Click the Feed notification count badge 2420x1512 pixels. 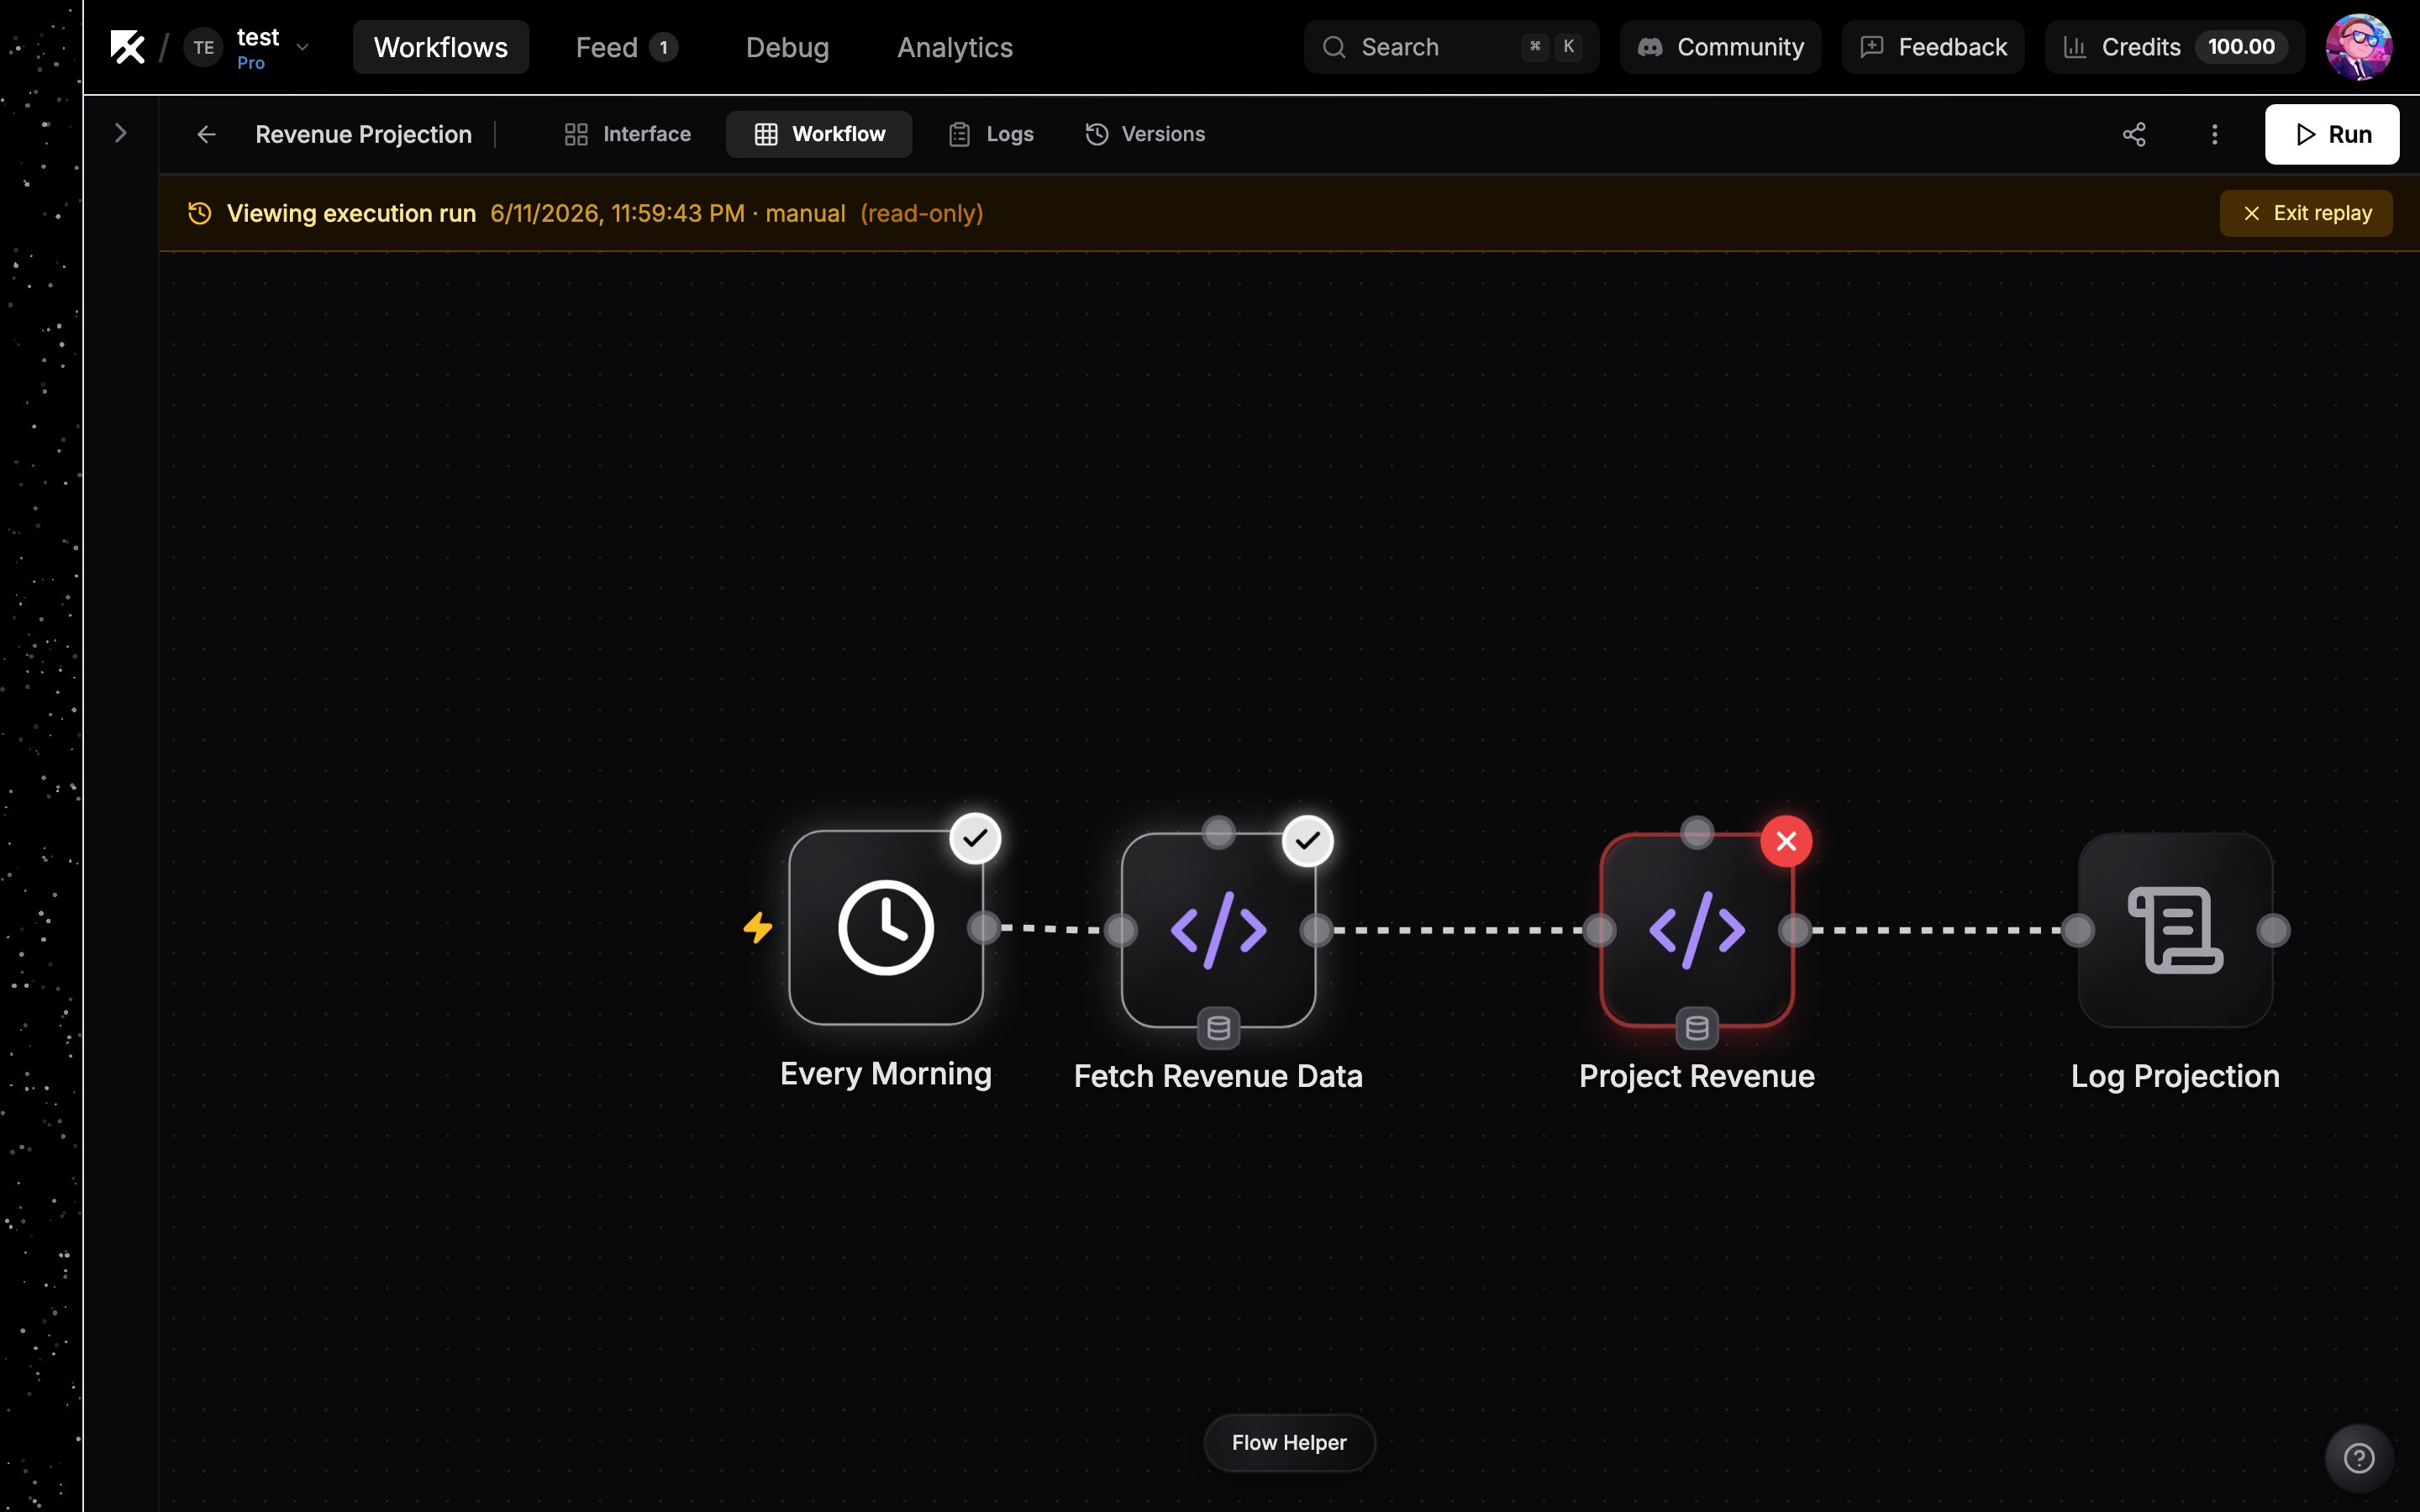point(663,47)
